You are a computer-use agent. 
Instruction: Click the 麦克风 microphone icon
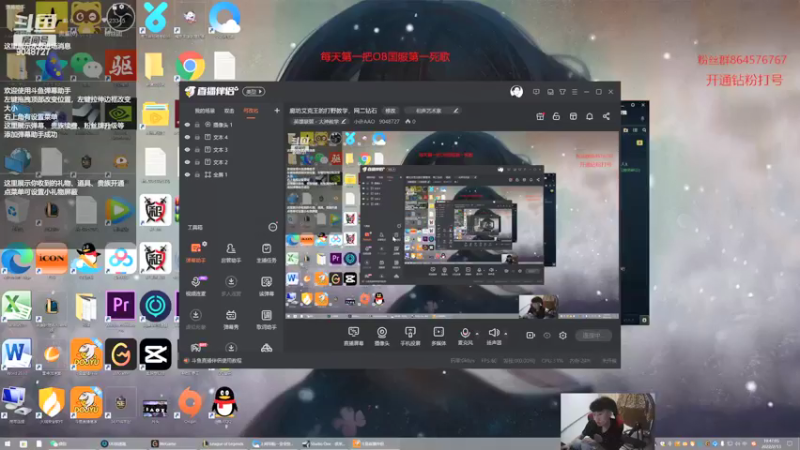pyautogui.click(x=465, y=333)
